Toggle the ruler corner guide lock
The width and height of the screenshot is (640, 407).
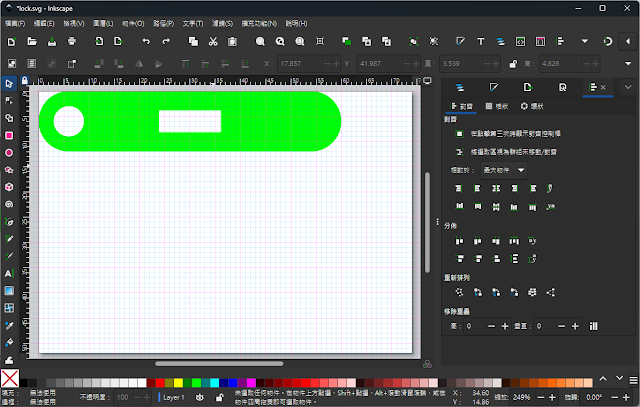[24, 80]
